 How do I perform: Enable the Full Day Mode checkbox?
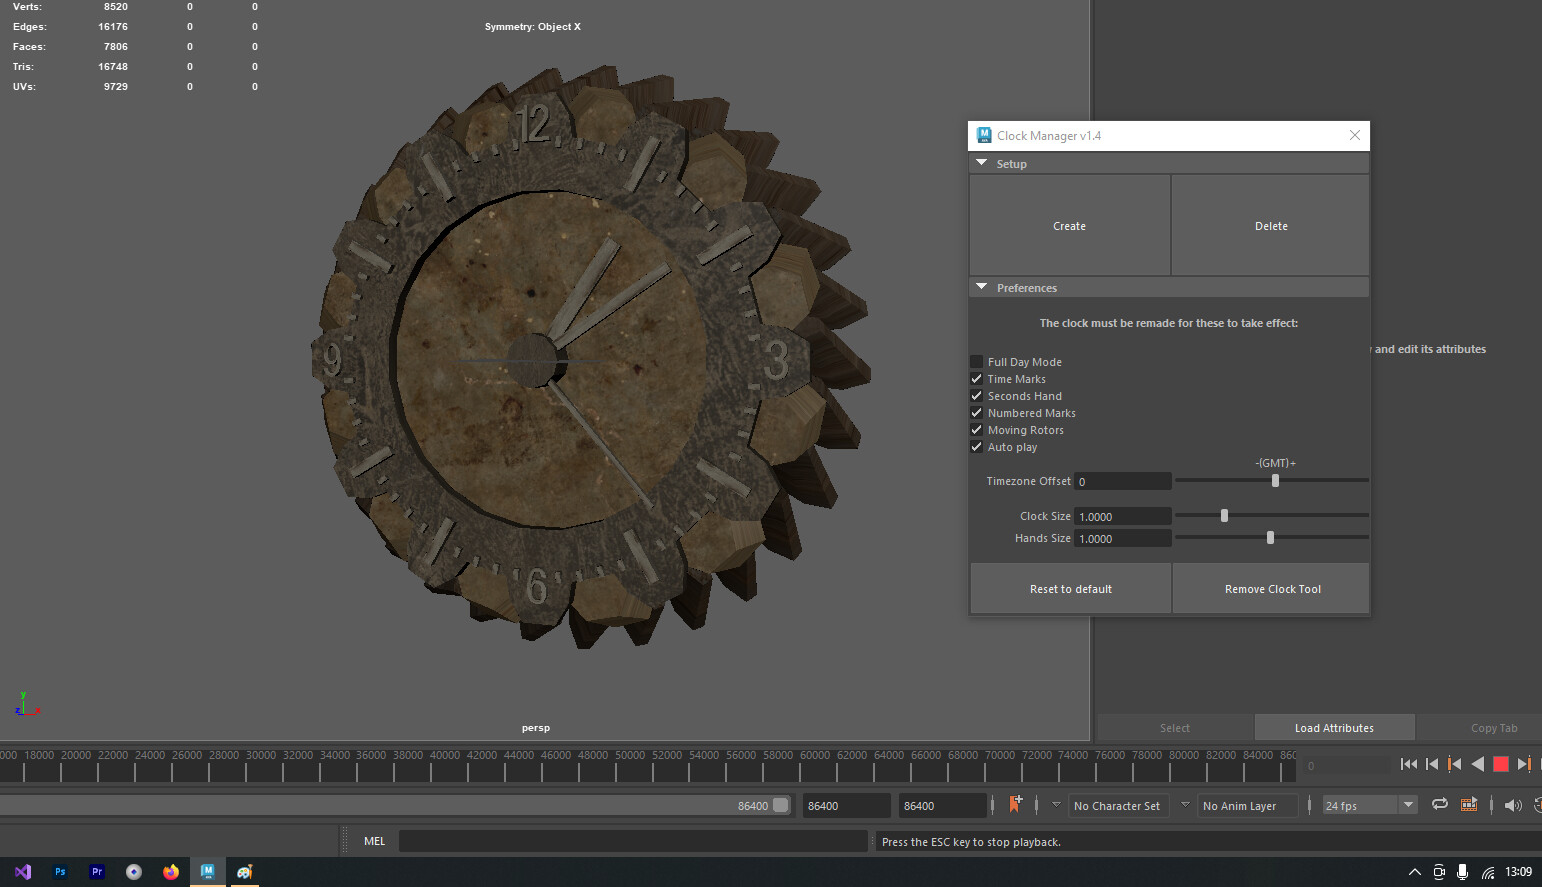977,362
